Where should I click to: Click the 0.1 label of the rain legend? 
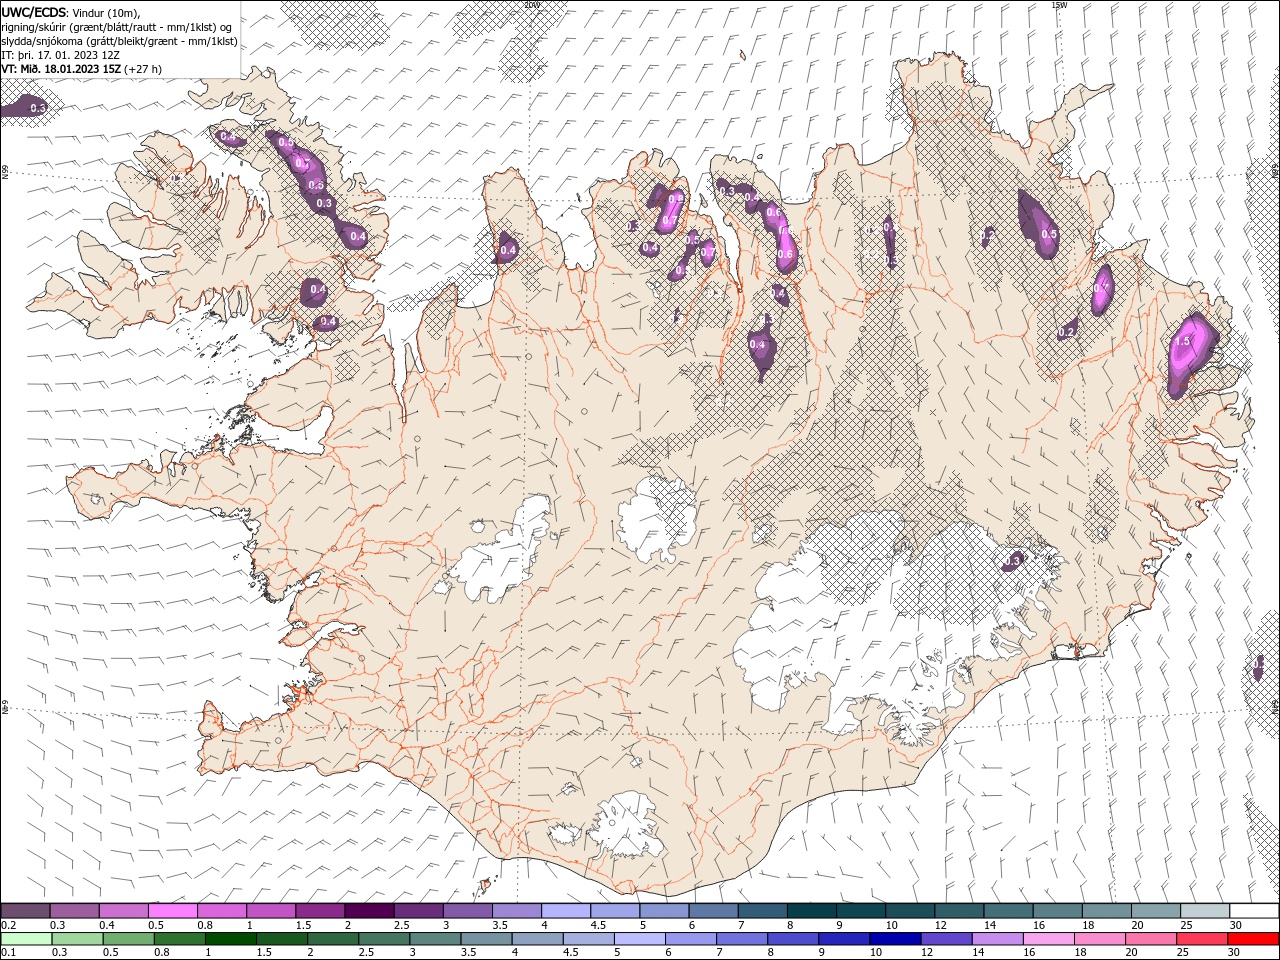click(8, 952)
